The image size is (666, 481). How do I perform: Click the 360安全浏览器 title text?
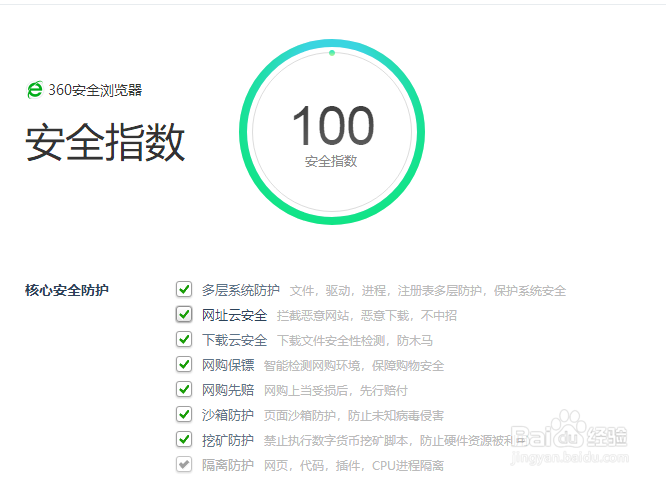(95, 90)
